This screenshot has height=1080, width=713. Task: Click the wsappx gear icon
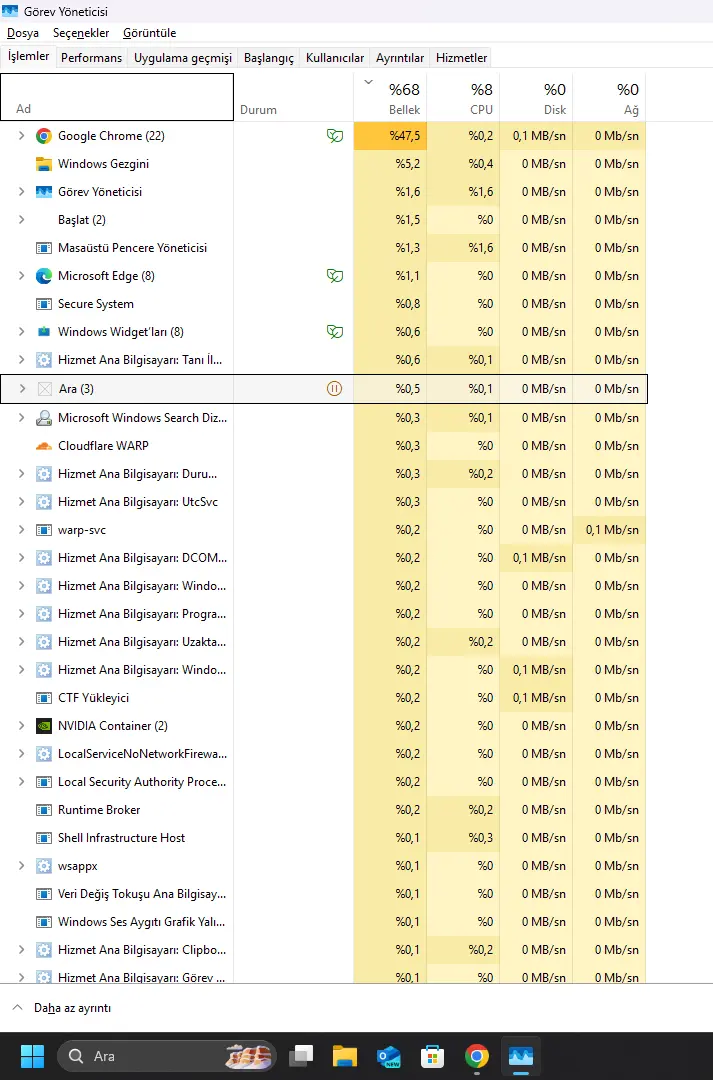43,866
